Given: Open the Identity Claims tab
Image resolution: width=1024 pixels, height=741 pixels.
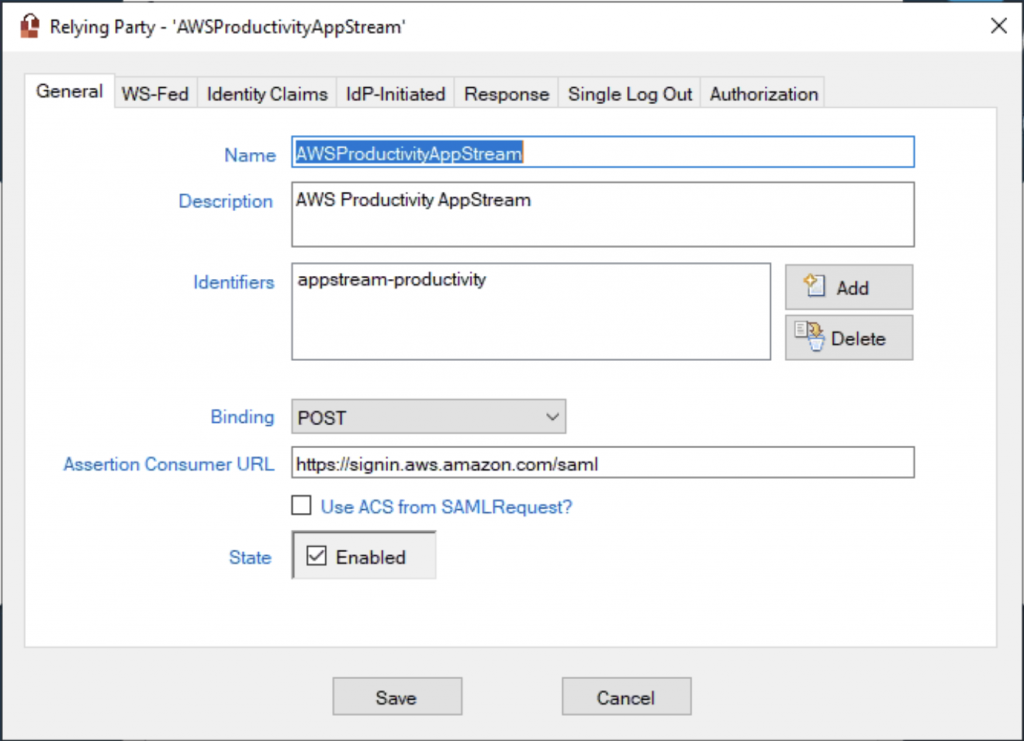Looking at the screenshot, I should click(266, 93).
